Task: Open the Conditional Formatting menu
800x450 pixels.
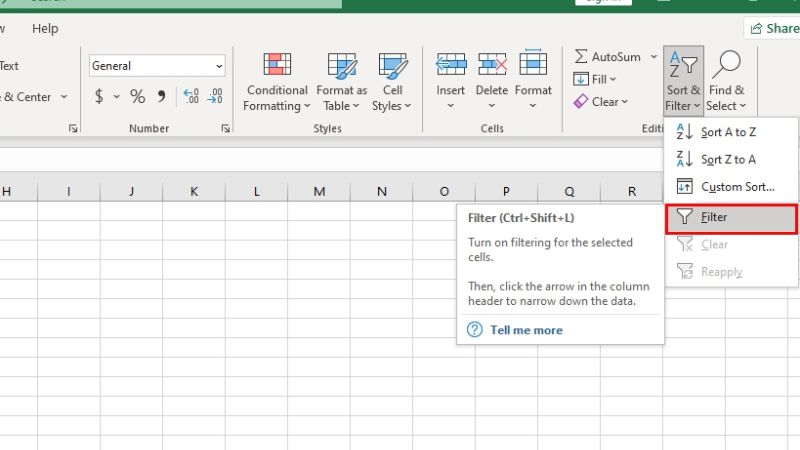Action: [277, 82]
